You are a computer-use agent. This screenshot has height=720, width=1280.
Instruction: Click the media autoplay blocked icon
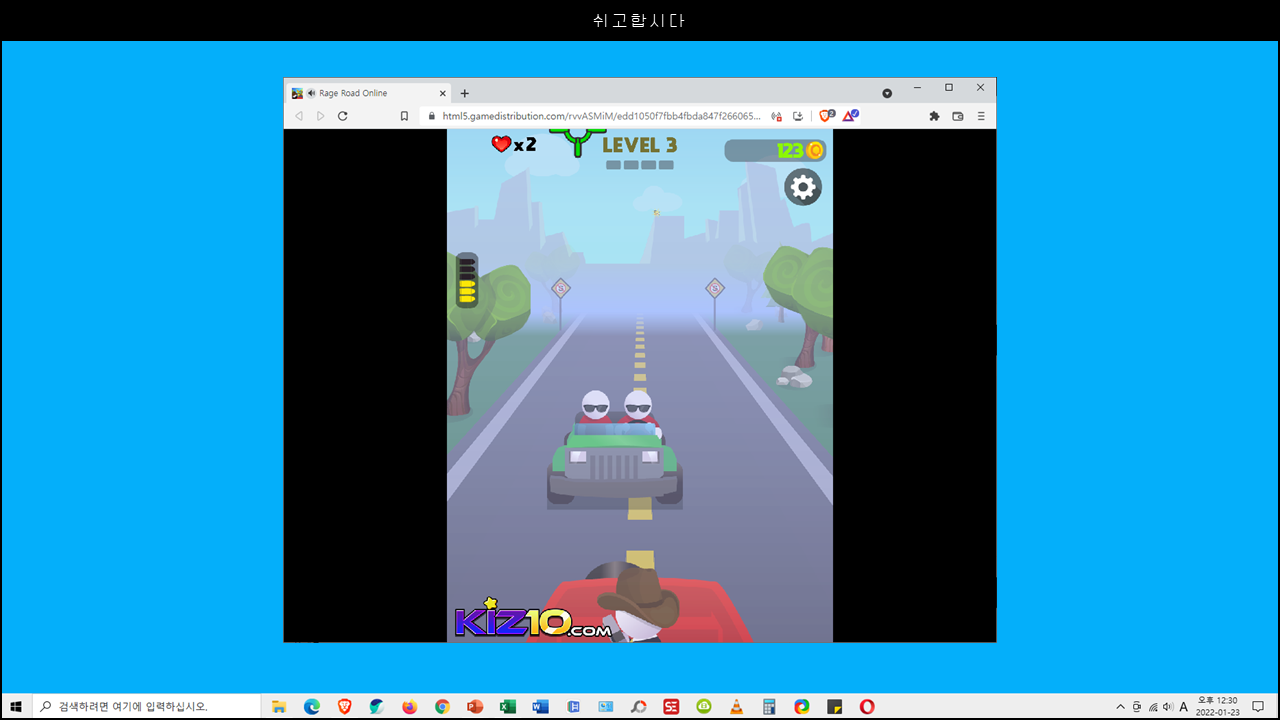point(777,116)
